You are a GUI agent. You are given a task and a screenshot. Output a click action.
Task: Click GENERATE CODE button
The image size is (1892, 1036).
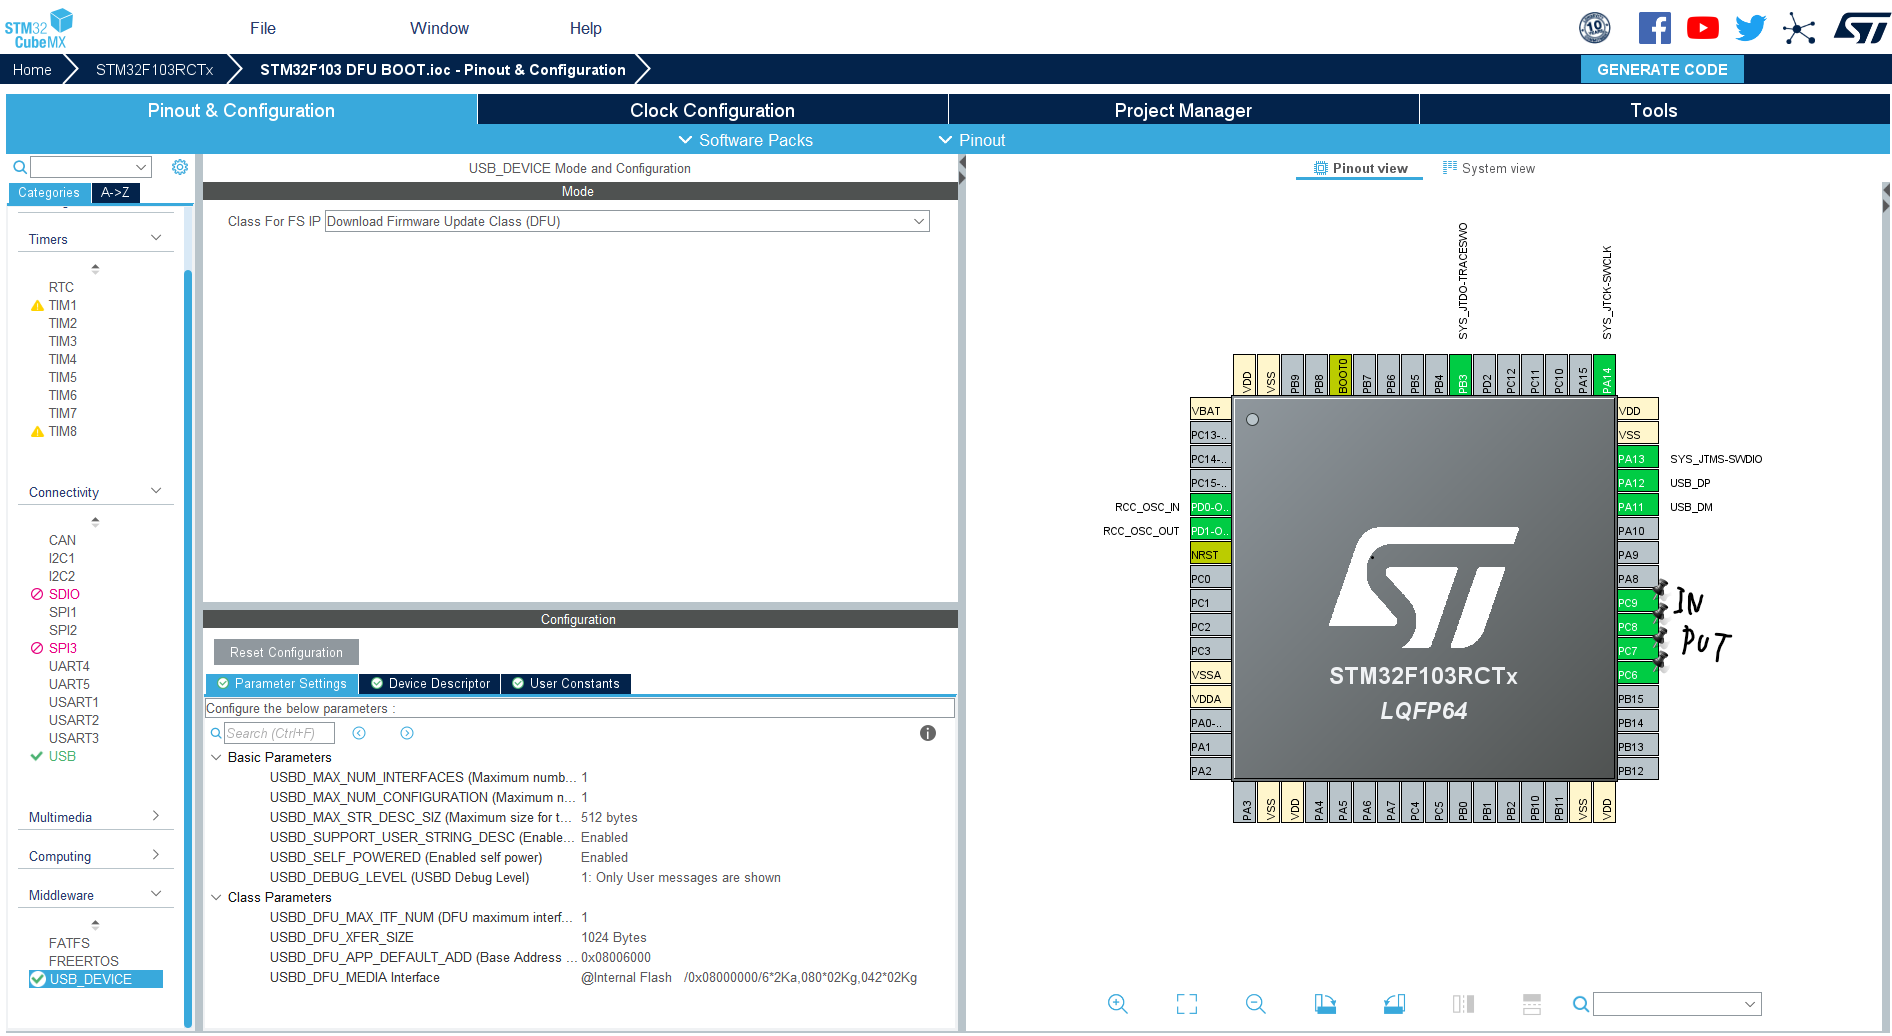[x=1662, y=69]
